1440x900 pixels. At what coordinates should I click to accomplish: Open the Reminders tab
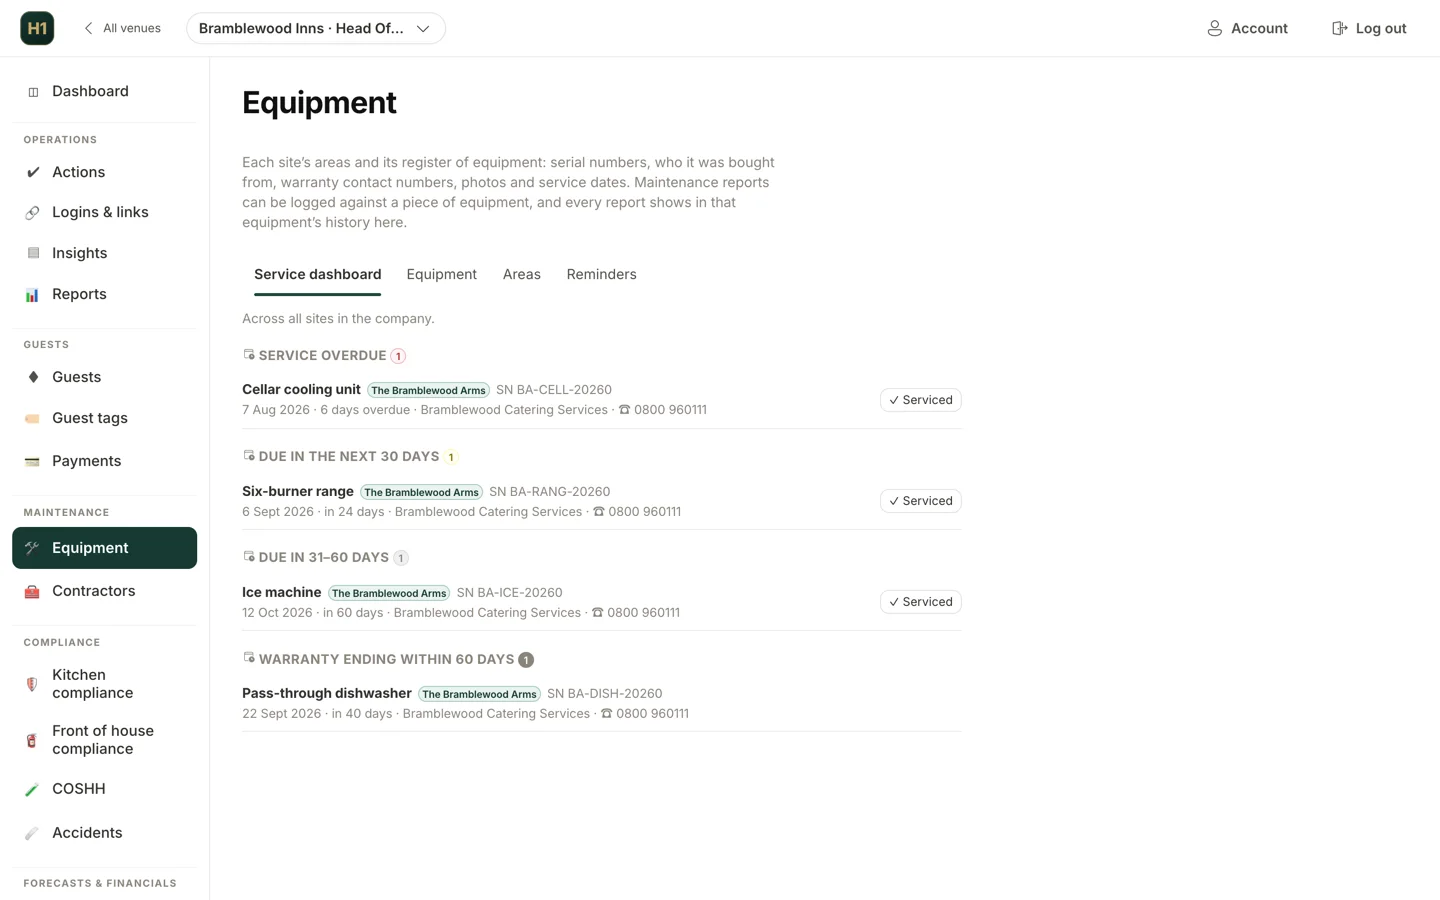tap(601, 274)
